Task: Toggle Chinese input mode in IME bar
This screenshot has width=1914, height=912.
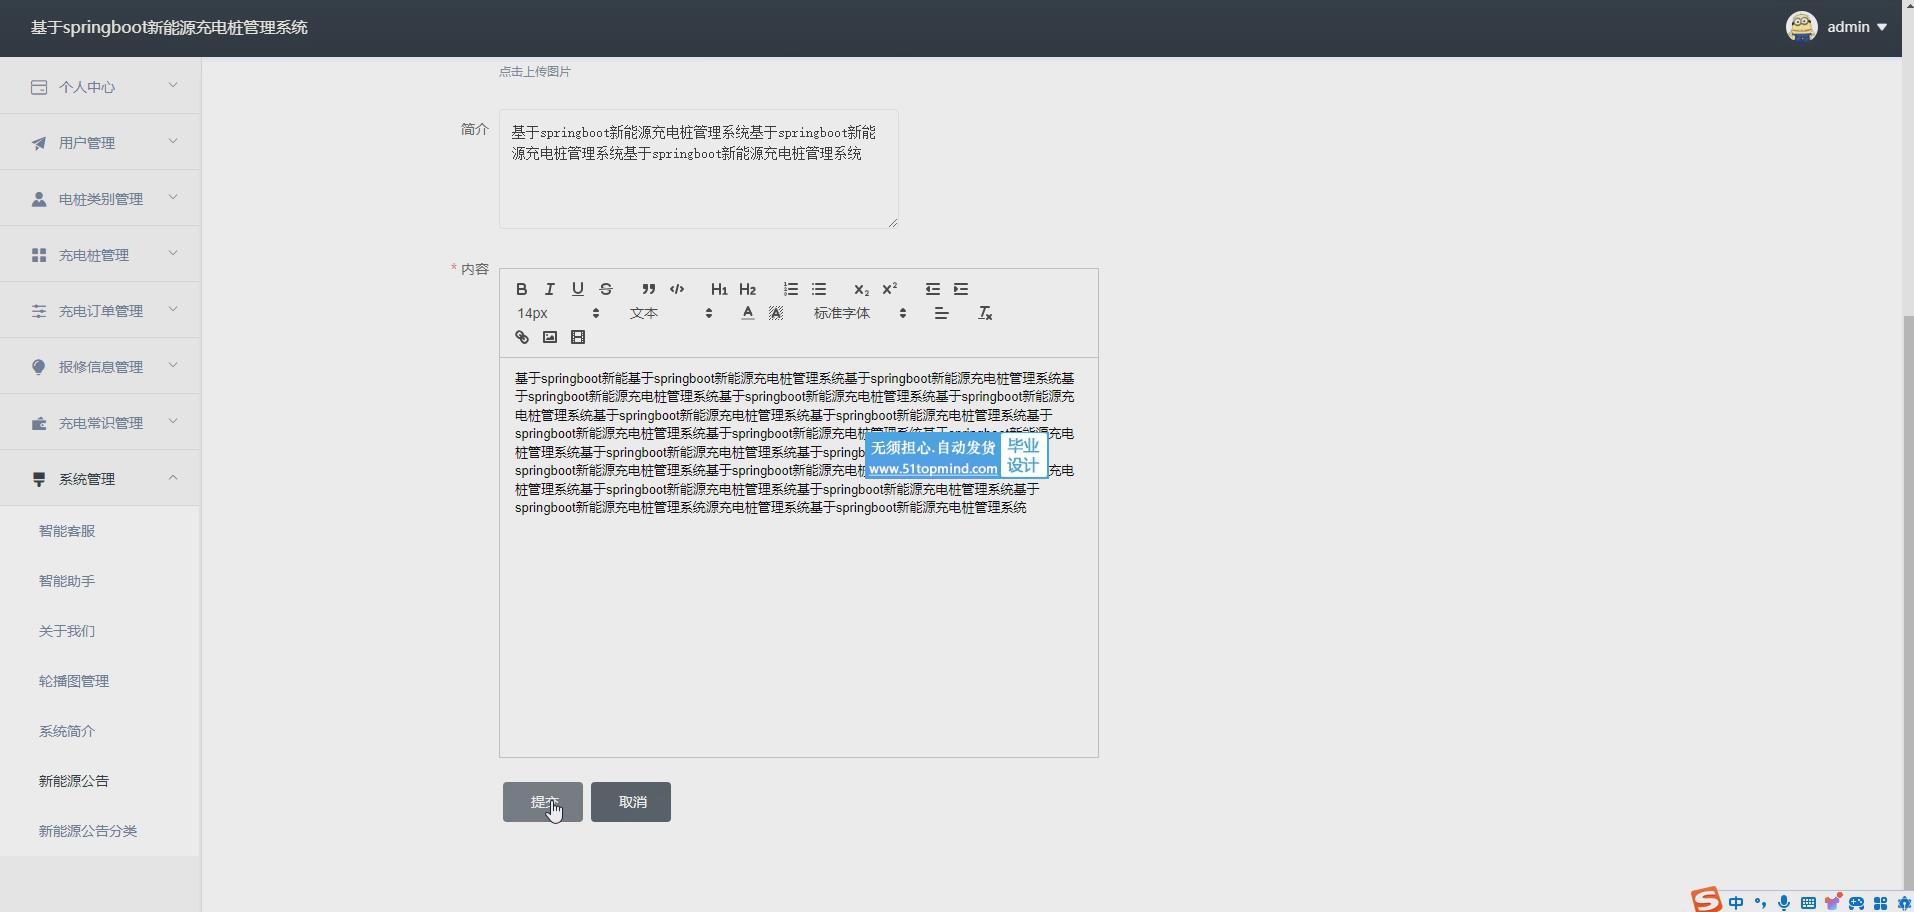Action: 1736,903
